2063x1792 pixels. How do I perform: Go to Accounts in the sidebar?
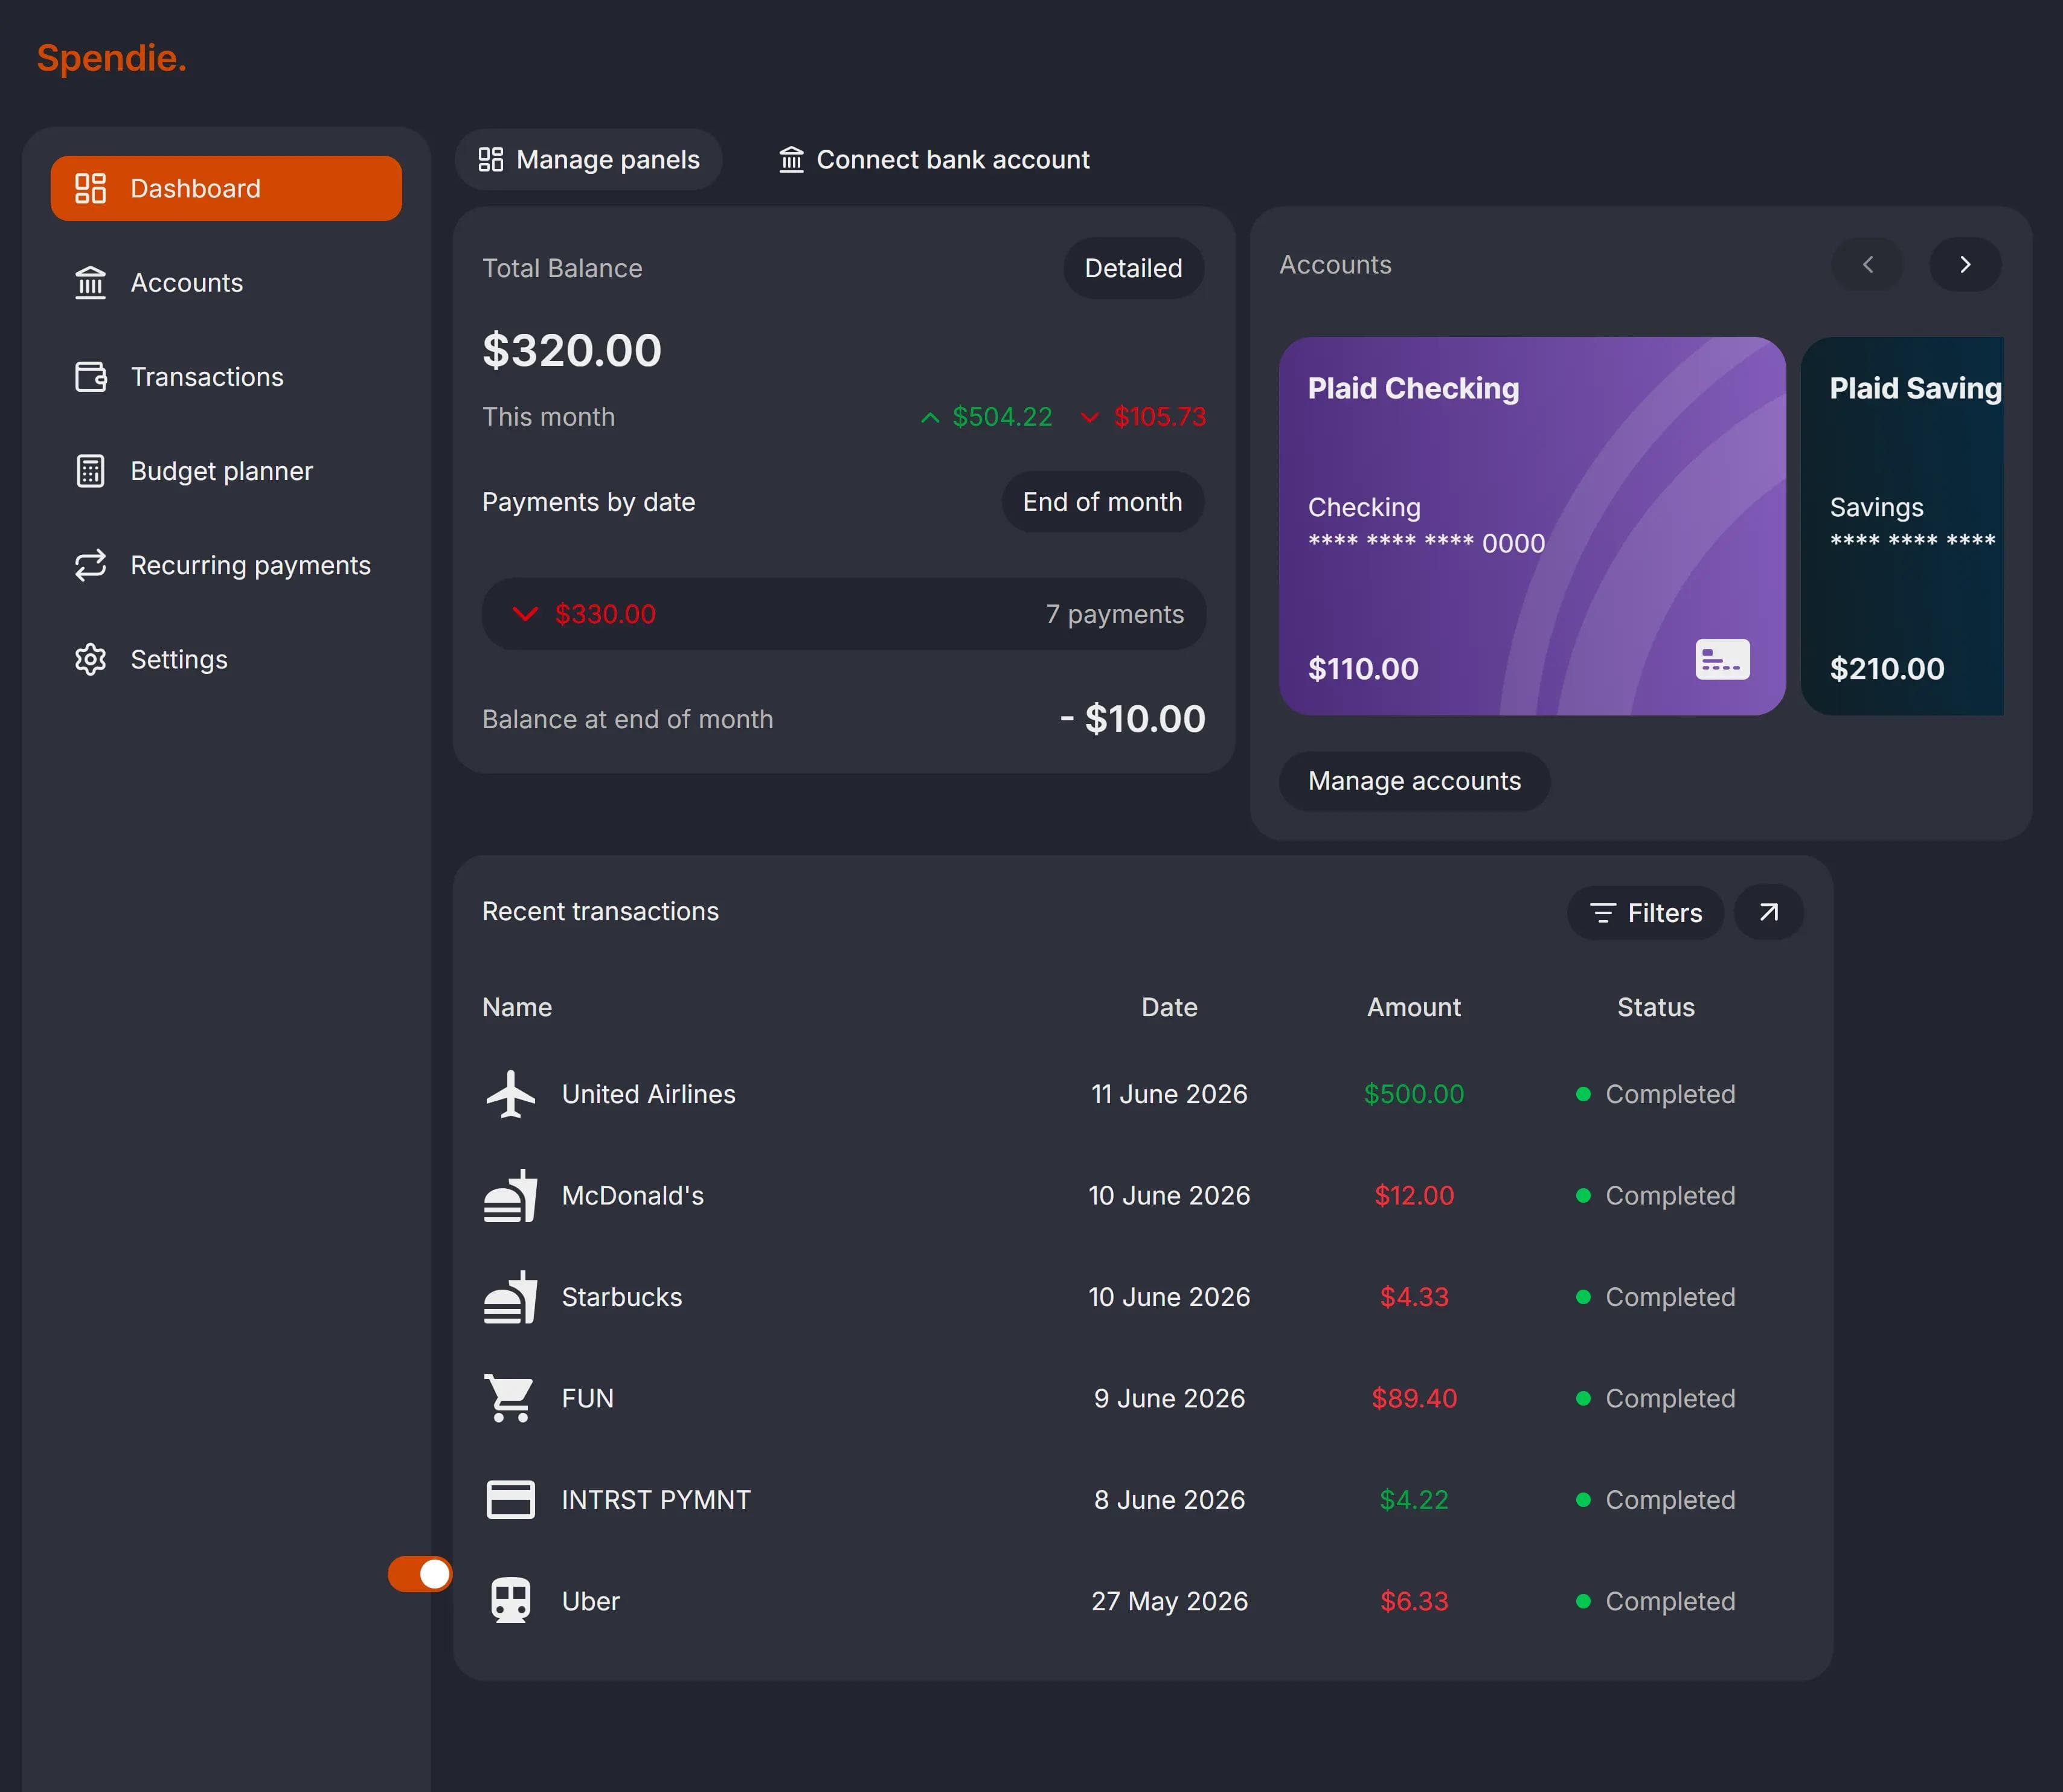pyautogui.click(x=226, y=283)
